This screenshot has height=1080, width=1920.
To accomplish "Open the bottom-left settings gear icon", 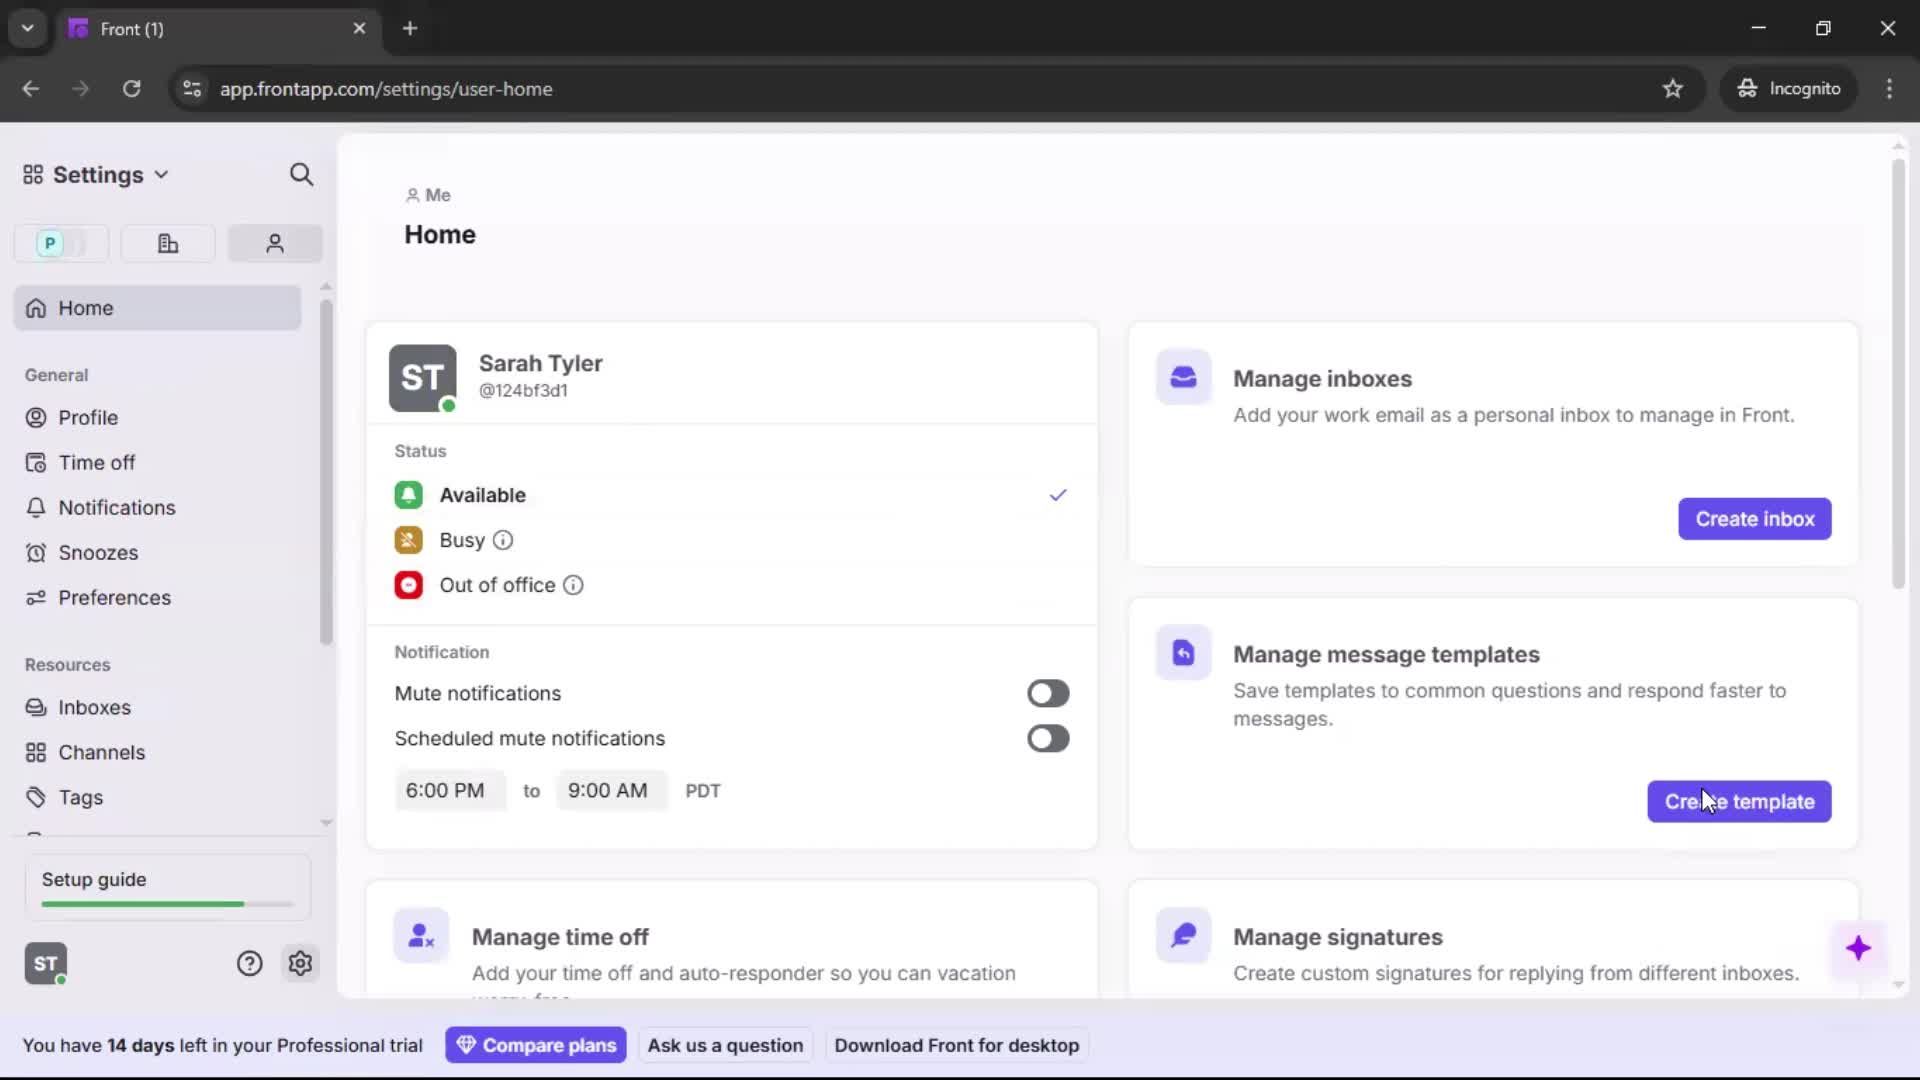I will 300,963.
